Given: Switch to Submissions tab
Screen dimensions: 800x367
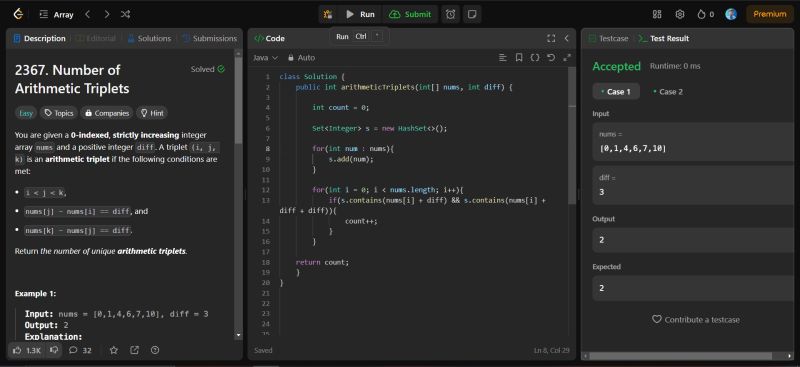Looking at the screenshot, I should click(210, 38).
